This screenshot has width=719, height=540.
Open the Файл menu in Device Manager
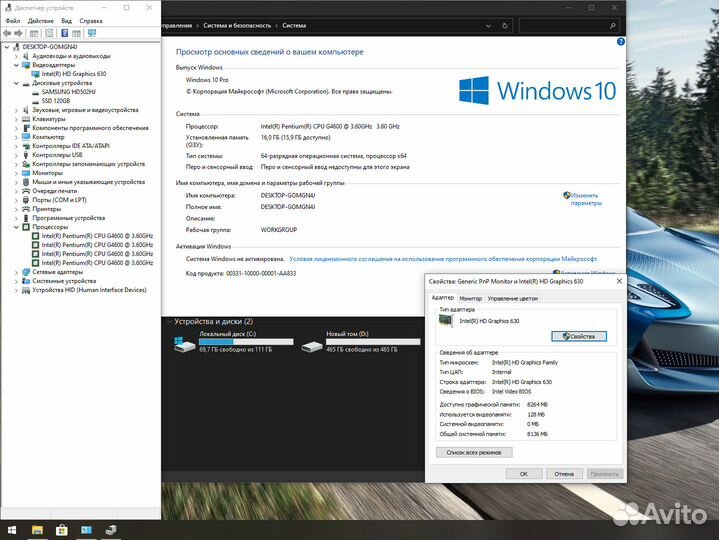(x=12, y=21)
